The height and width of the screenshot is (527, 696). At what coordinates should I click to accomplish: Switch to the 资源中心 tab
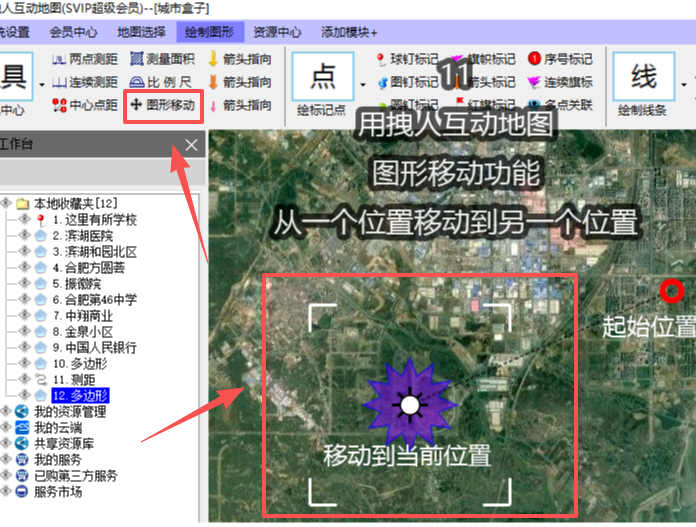point(277,32)
